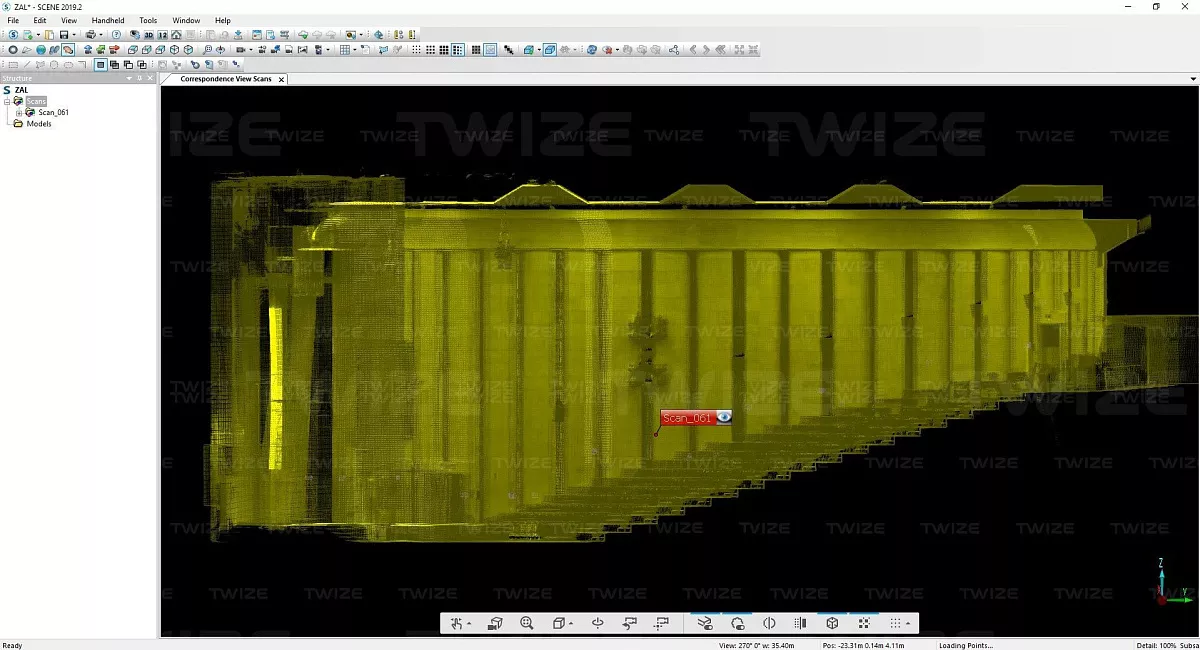Click the printer icon in the toolbar

(x=90, y=35)
